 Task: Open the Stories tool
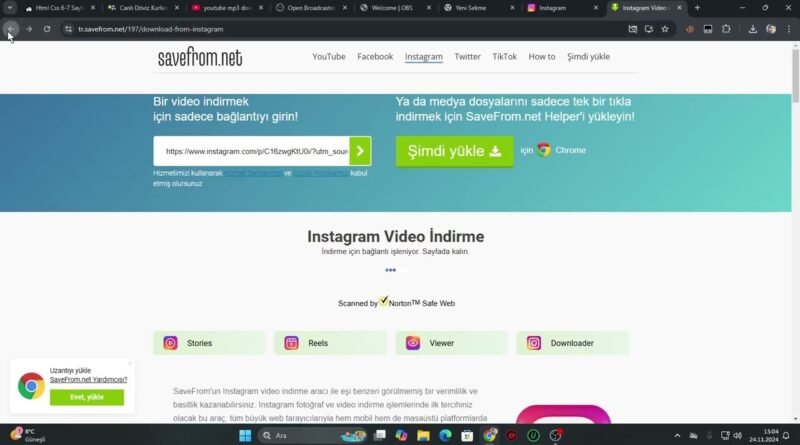tap(209, 343)
